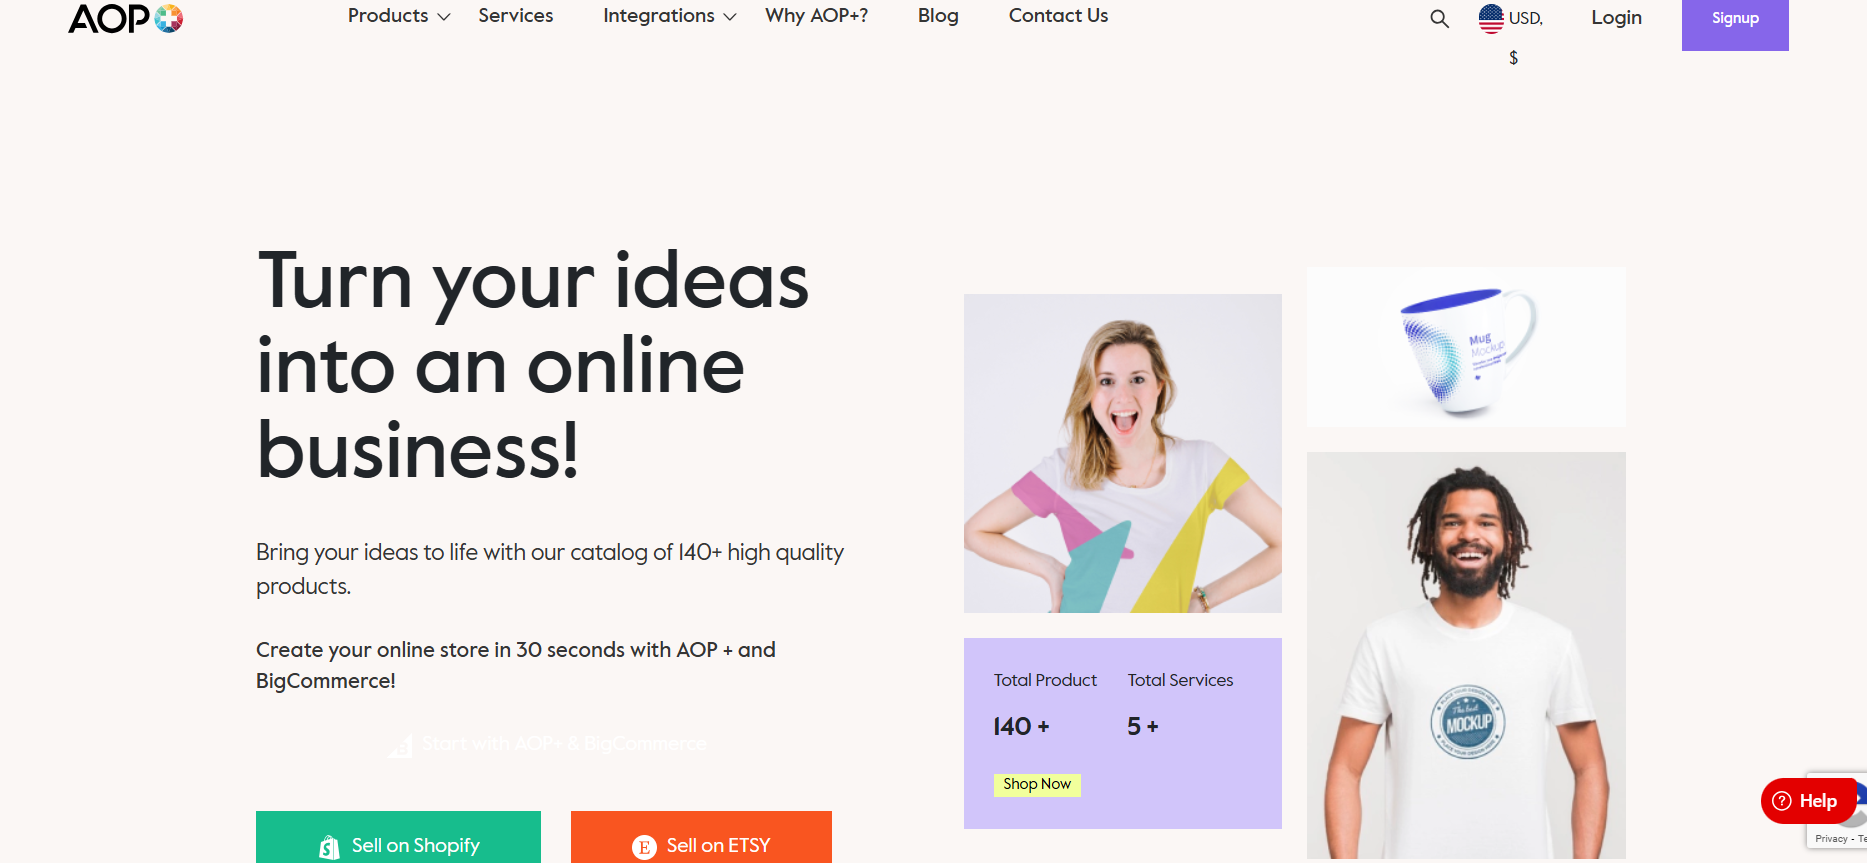Screen dimensions: 1867x863
Task: Go to the Blog page
Action: (938, 16)
